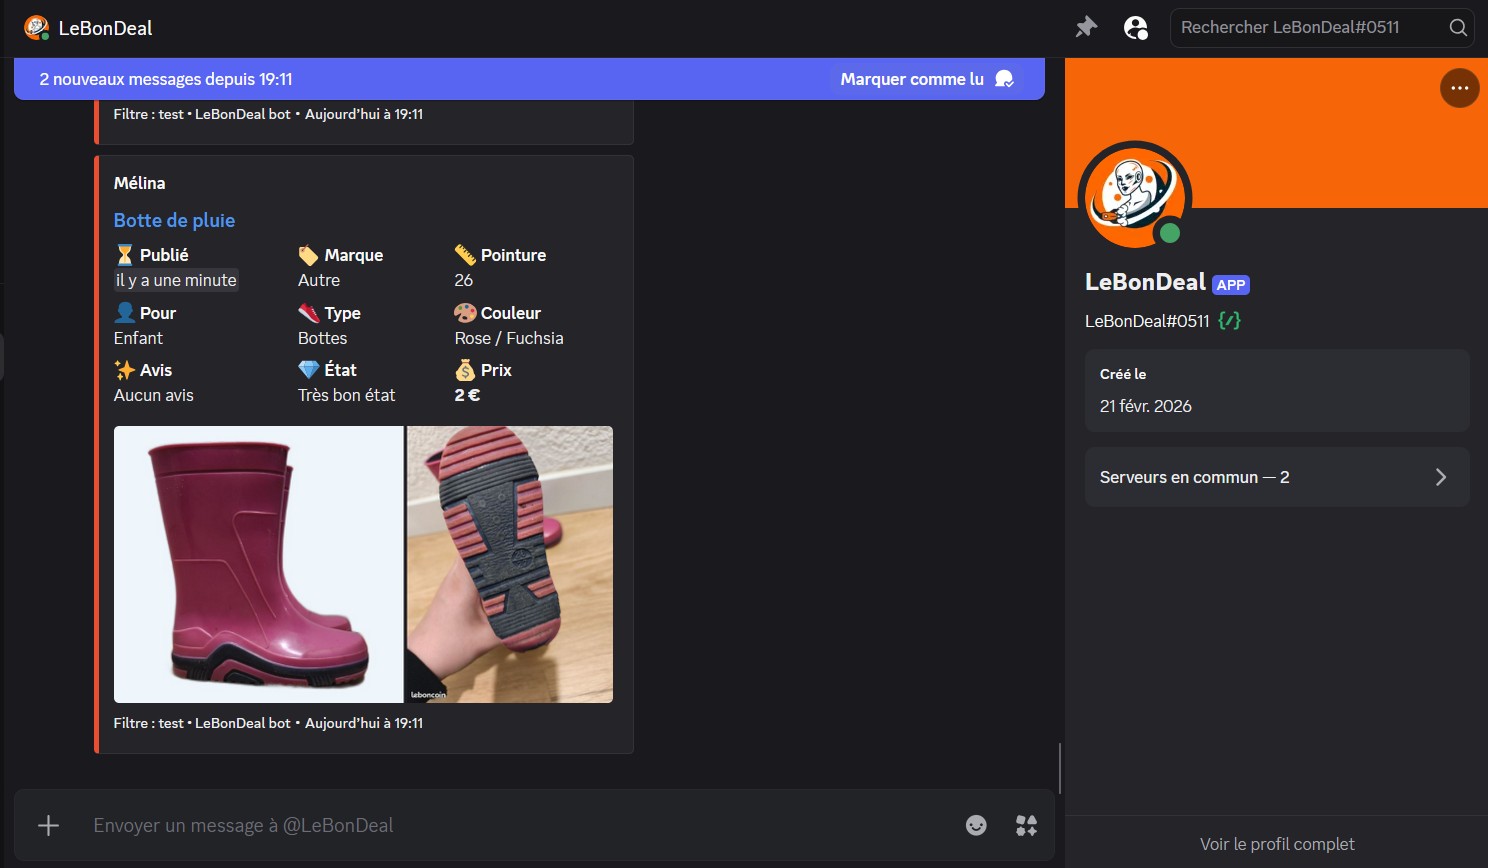Click the apps/GIF icon beside the emoji picker

pyautogui.click(x=1025, y=825)
